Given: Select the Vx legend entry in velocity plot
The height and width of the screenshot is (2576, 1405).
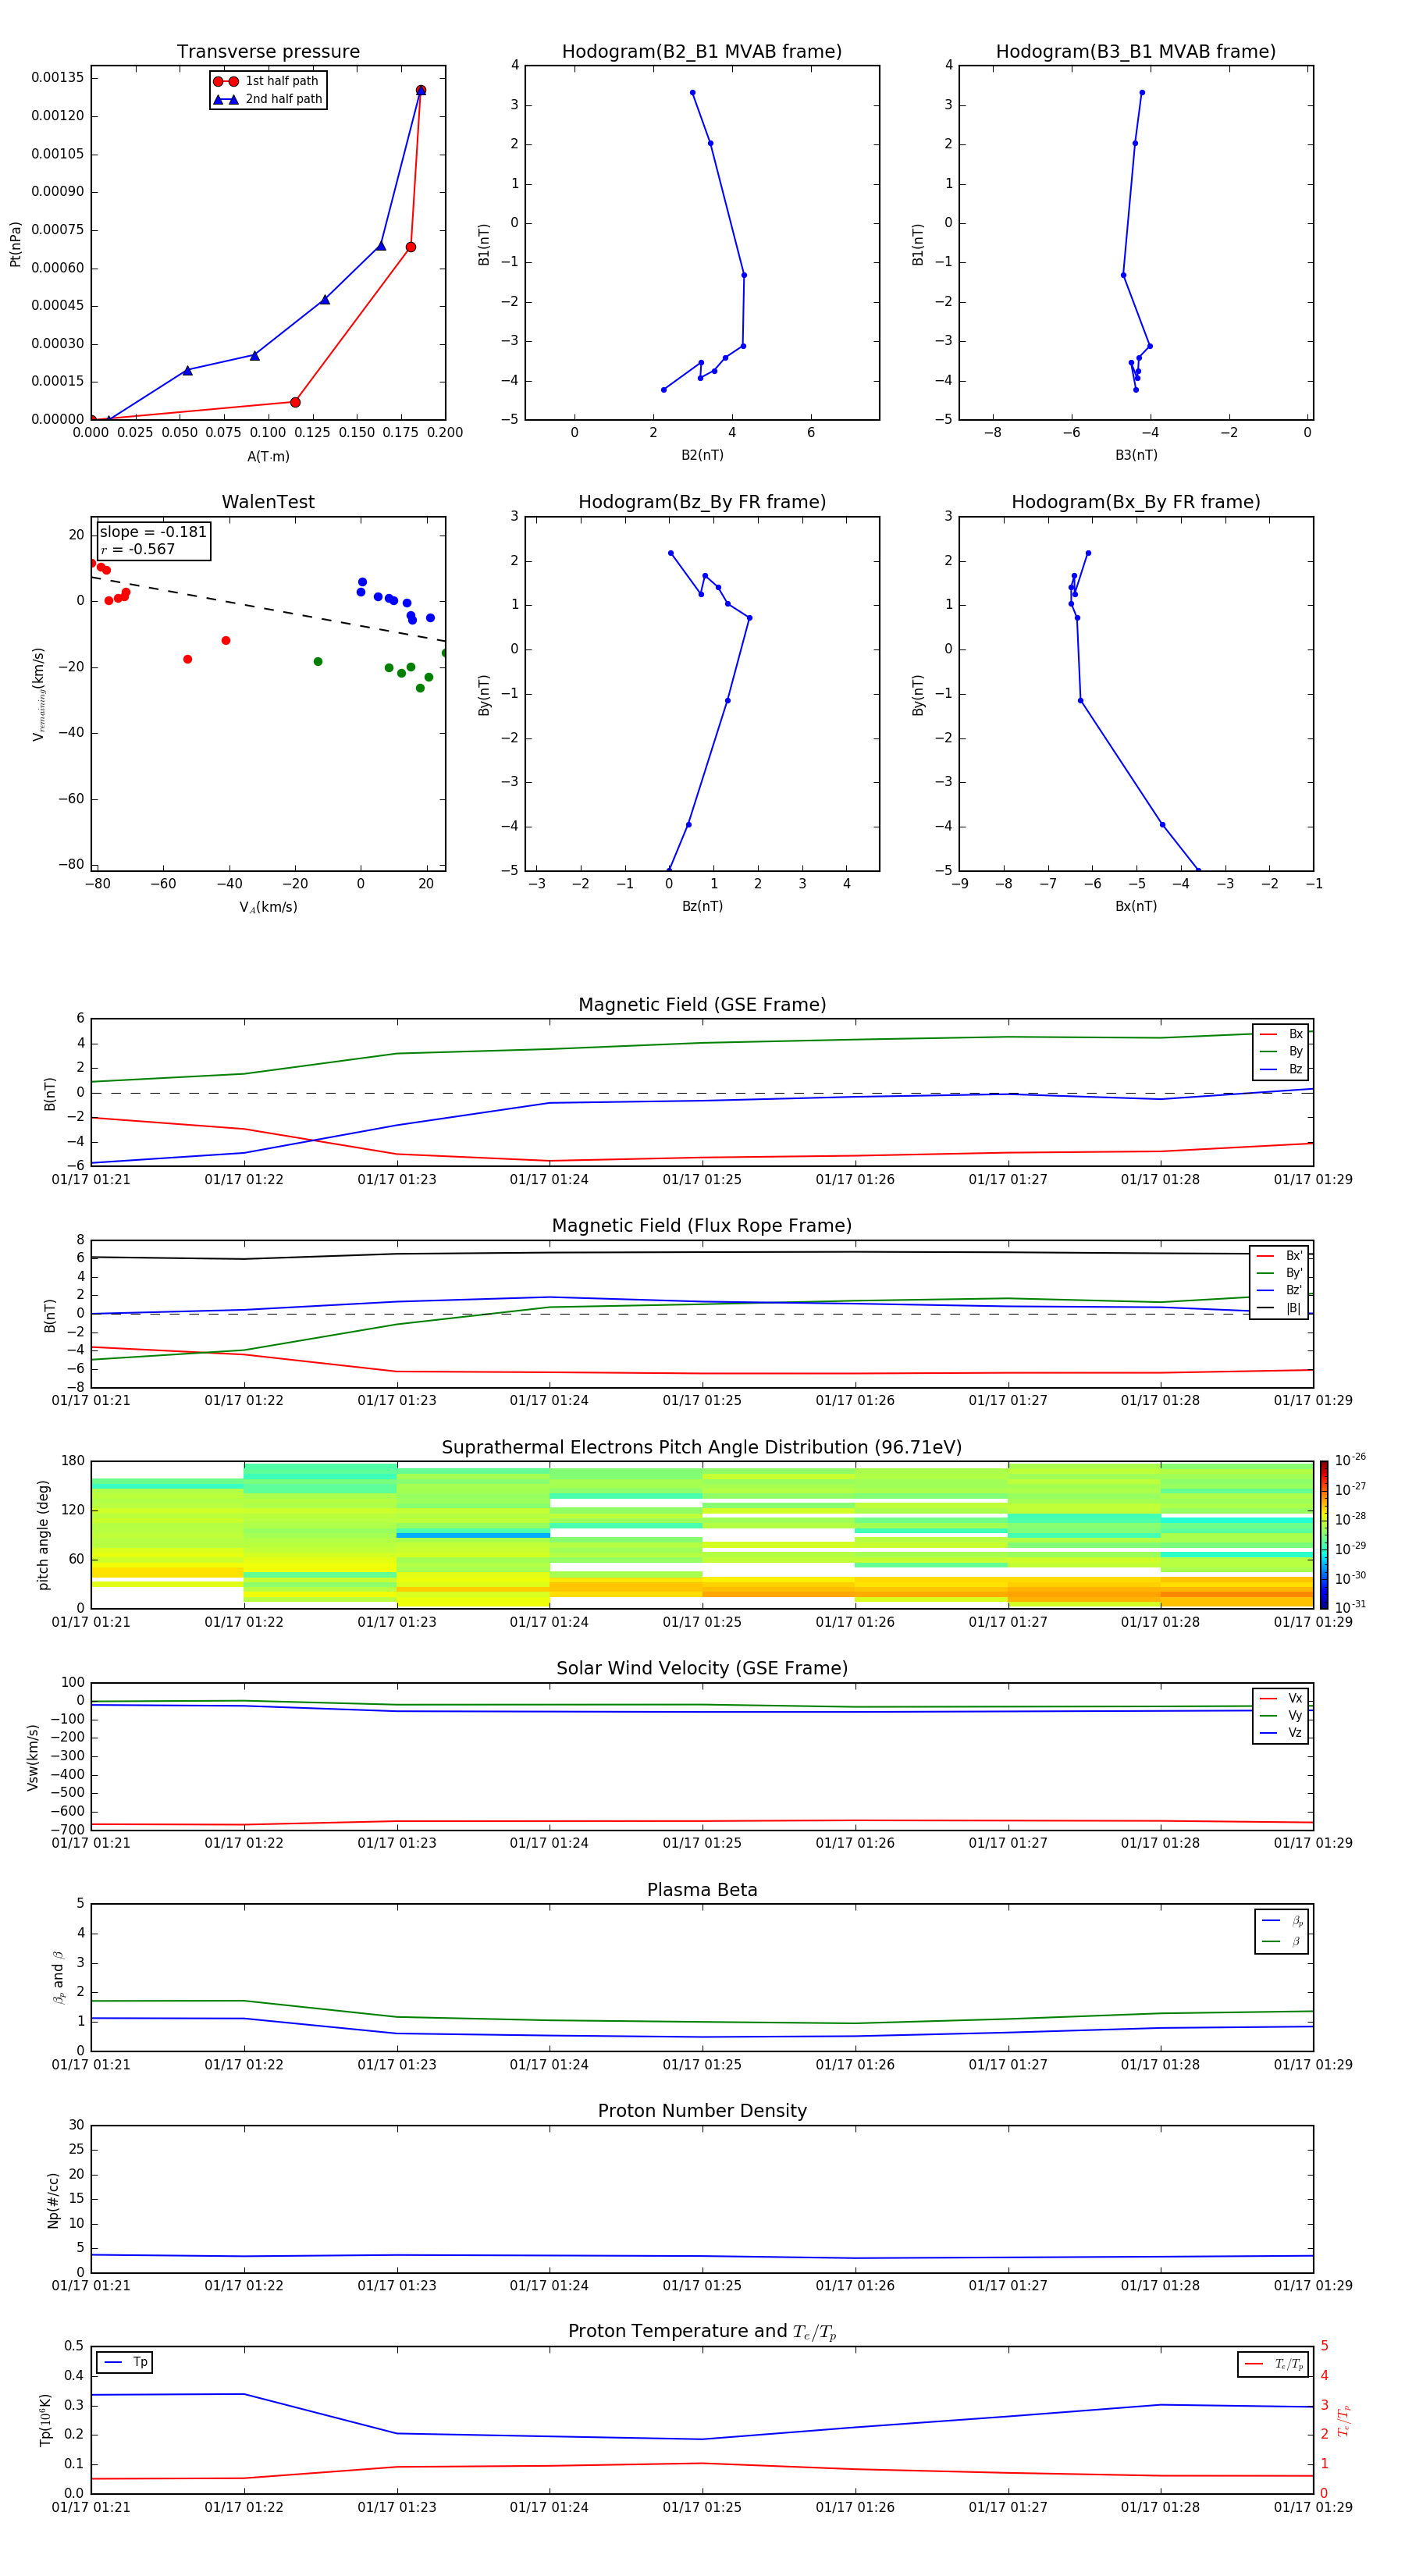Looking at the screenshot, I should coord(1281,1699).
